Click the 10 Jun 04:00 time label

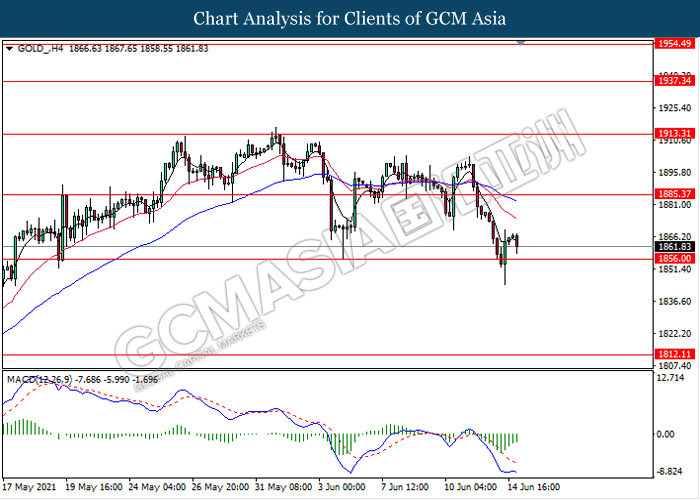point(471,487)
